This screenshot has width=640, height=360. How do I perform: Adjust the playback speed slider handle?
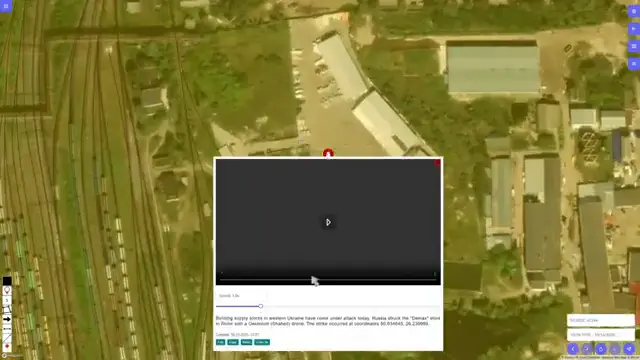click(x=260, y=306)
